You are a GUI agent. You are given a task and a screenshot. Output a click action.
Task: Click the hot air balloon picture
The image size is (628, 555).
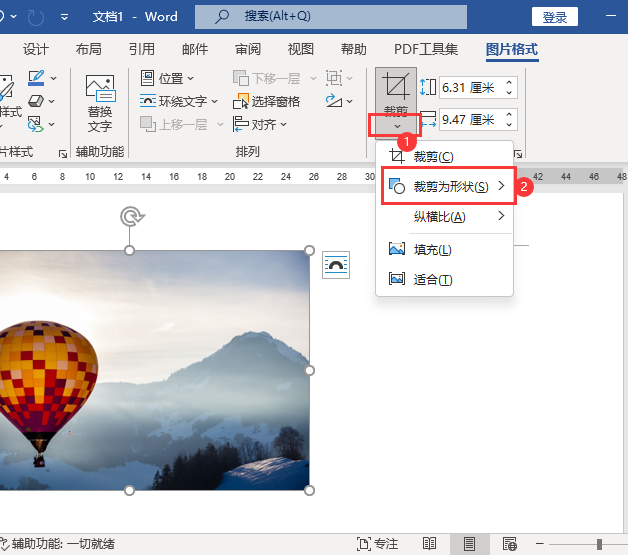154,370
